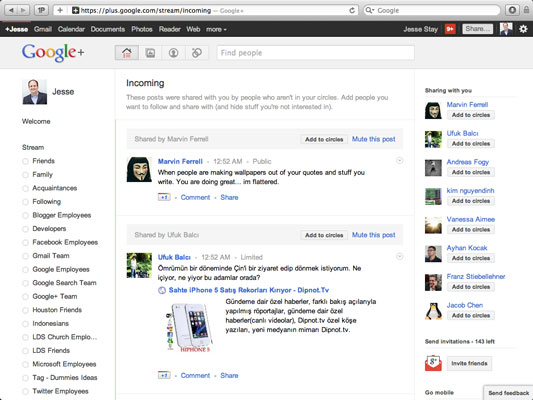The height and width of the screenshot is (400, 533).
Task: Open the Circles icon in Google+ toolbar
Action: 197,53
